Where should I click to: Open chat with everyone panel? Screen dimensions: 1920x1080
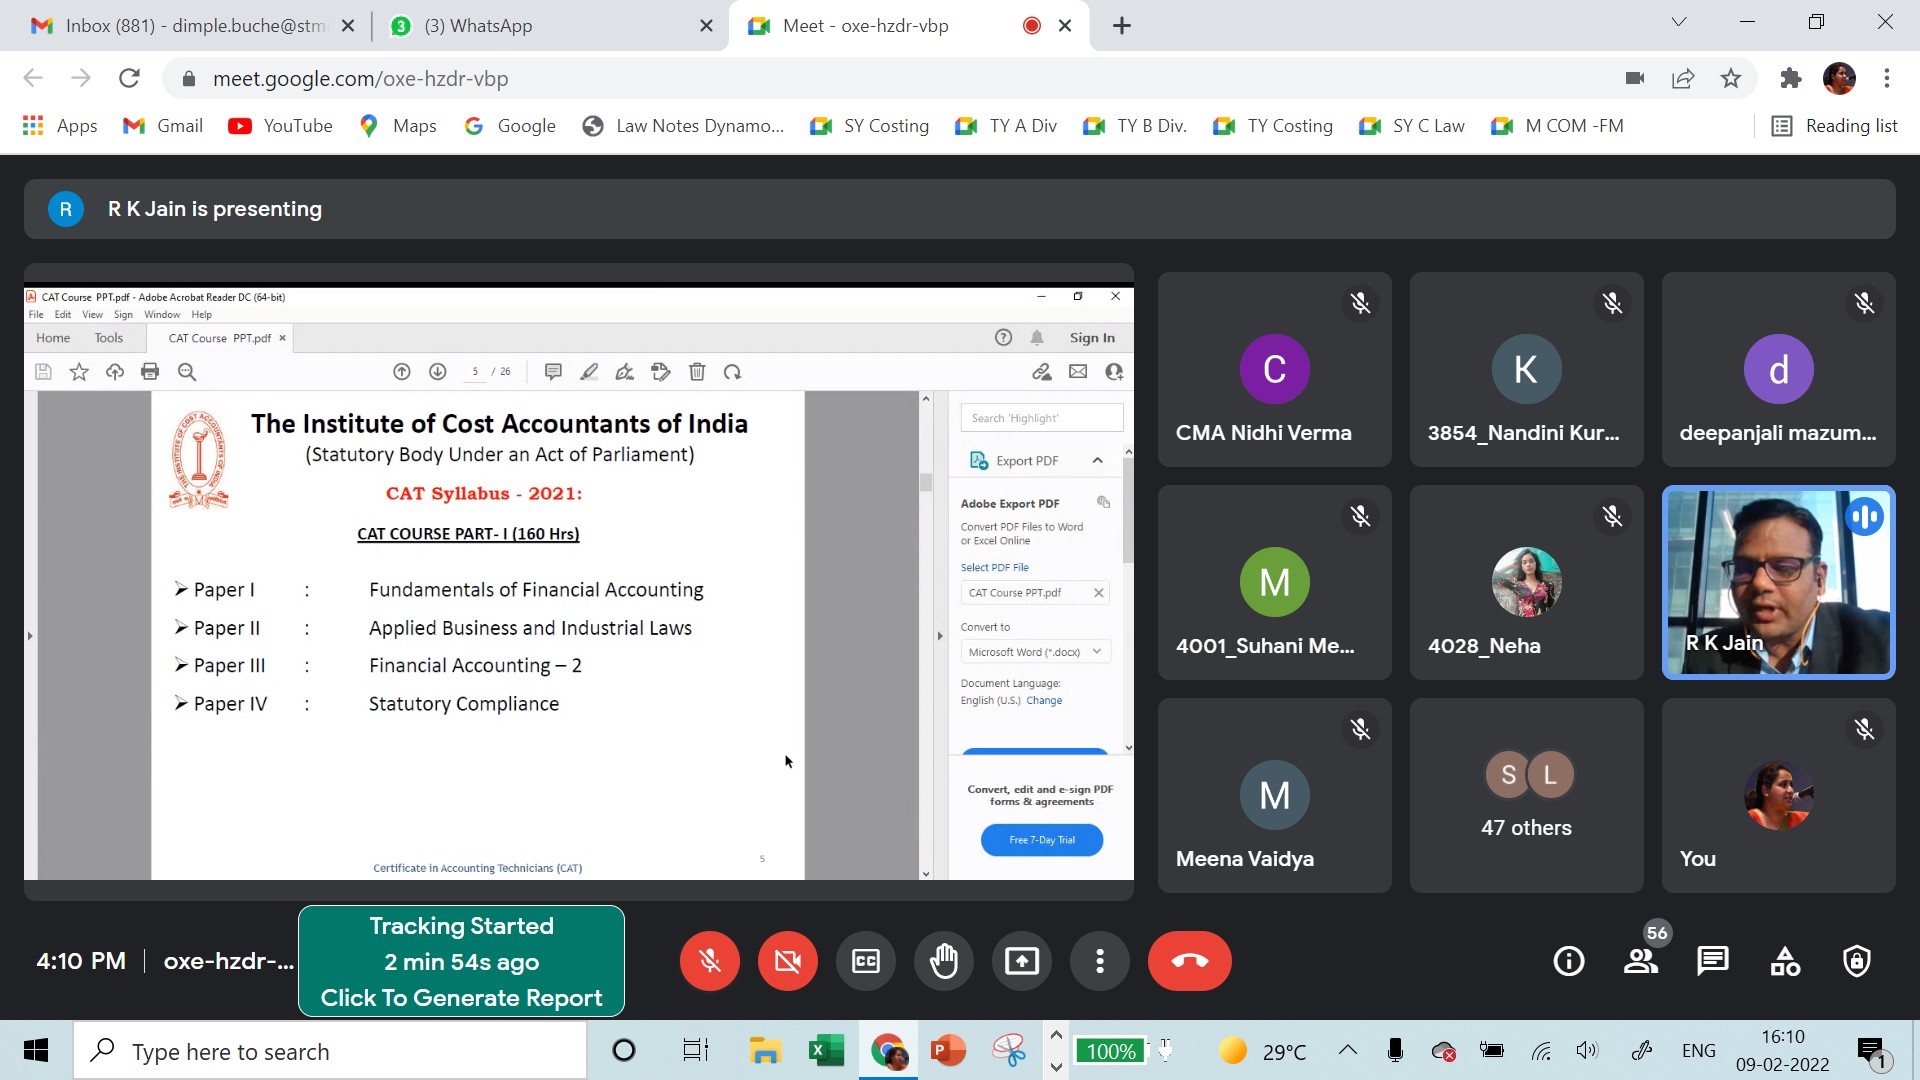click(1712, 961)
